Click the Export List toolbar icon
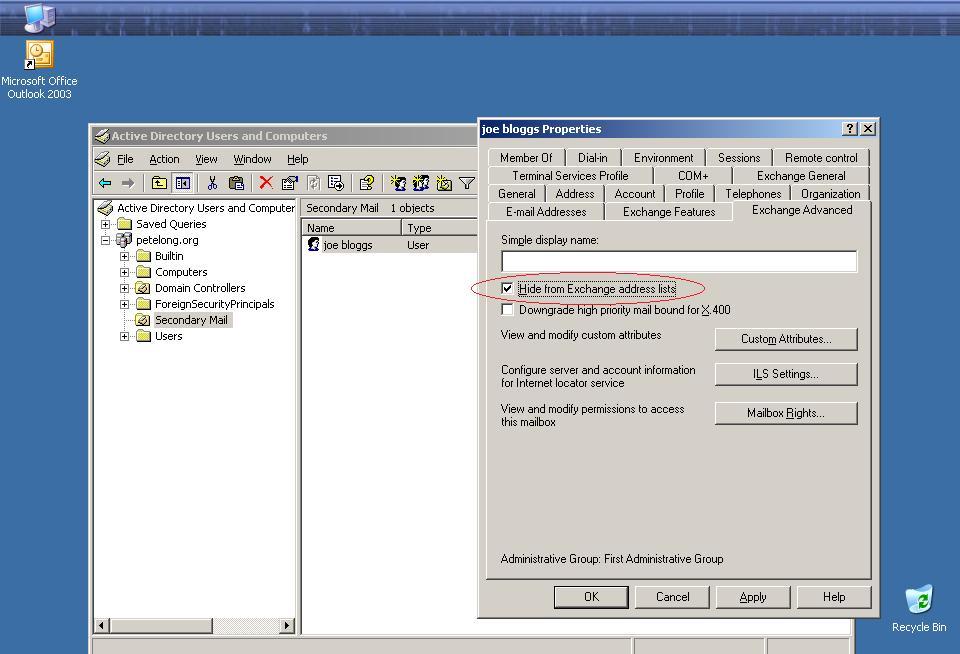 336,182
